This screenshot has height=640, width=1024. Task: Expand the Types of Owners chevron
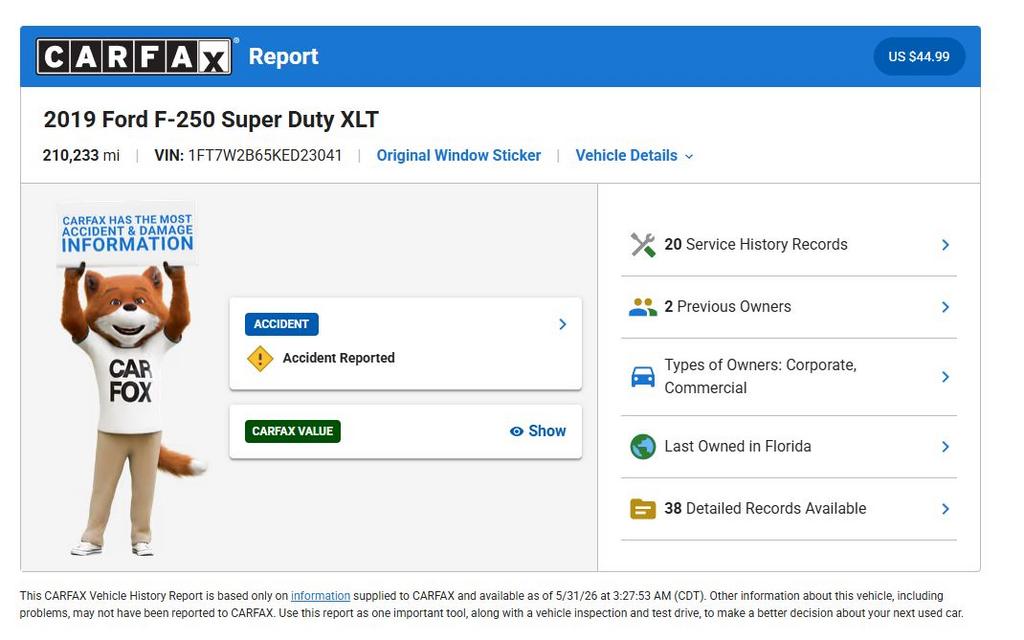pyautogui.click(x=945, y=377)
